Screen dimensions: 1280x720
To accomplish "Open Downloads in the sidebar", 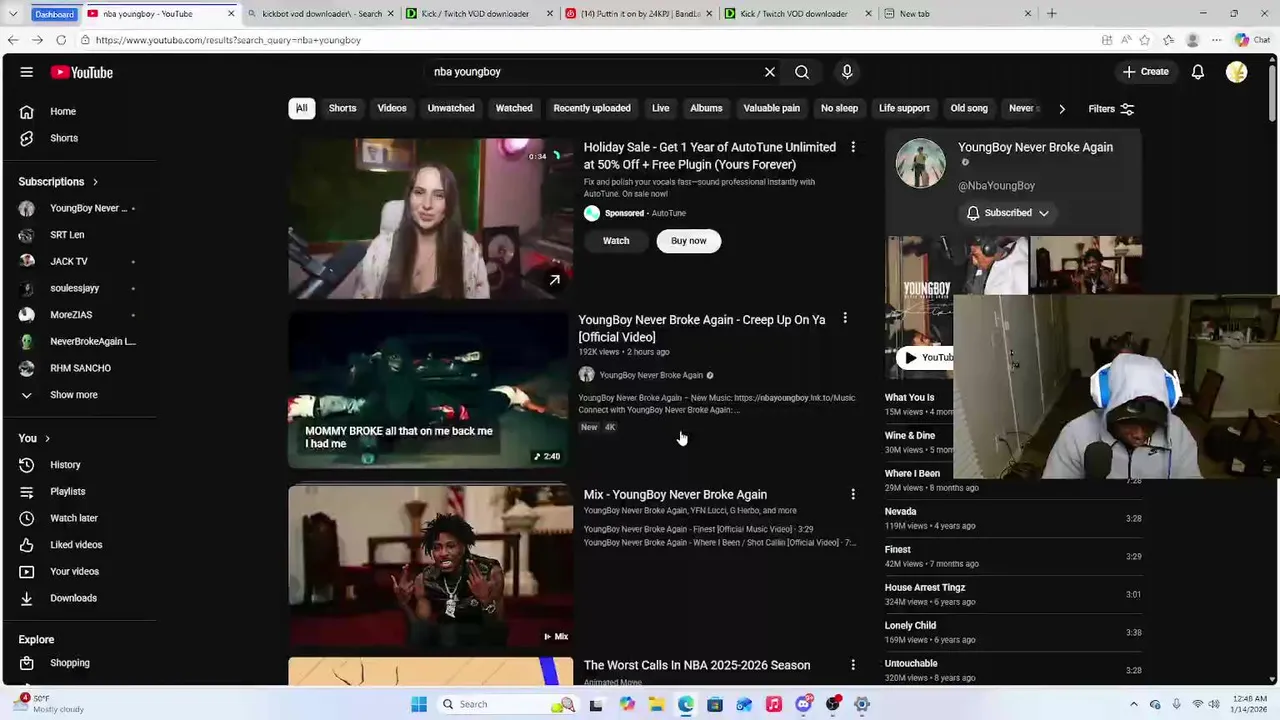I will 73,598.
